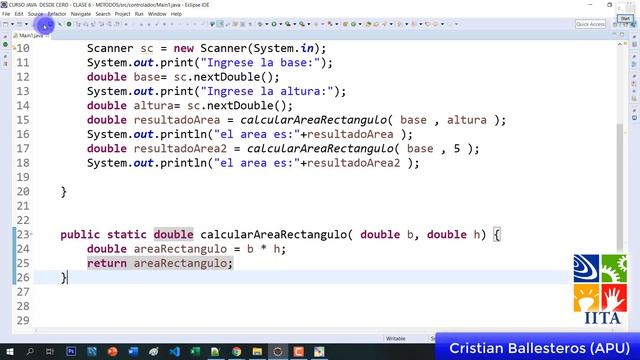Select the Main1.java editor tab
640x360 pixels.
coord(30,36)
